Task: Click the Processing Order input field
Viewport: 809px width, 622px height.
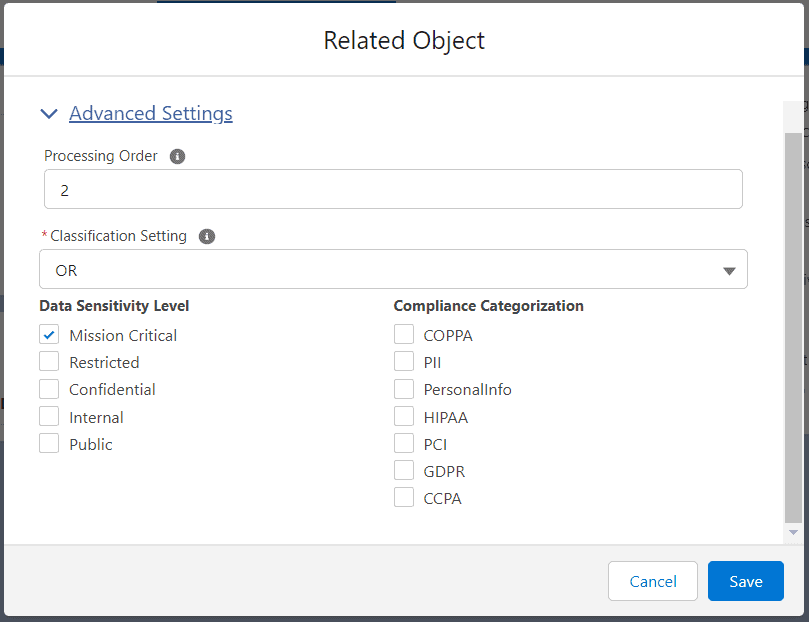Action: (x=393, y=189)
